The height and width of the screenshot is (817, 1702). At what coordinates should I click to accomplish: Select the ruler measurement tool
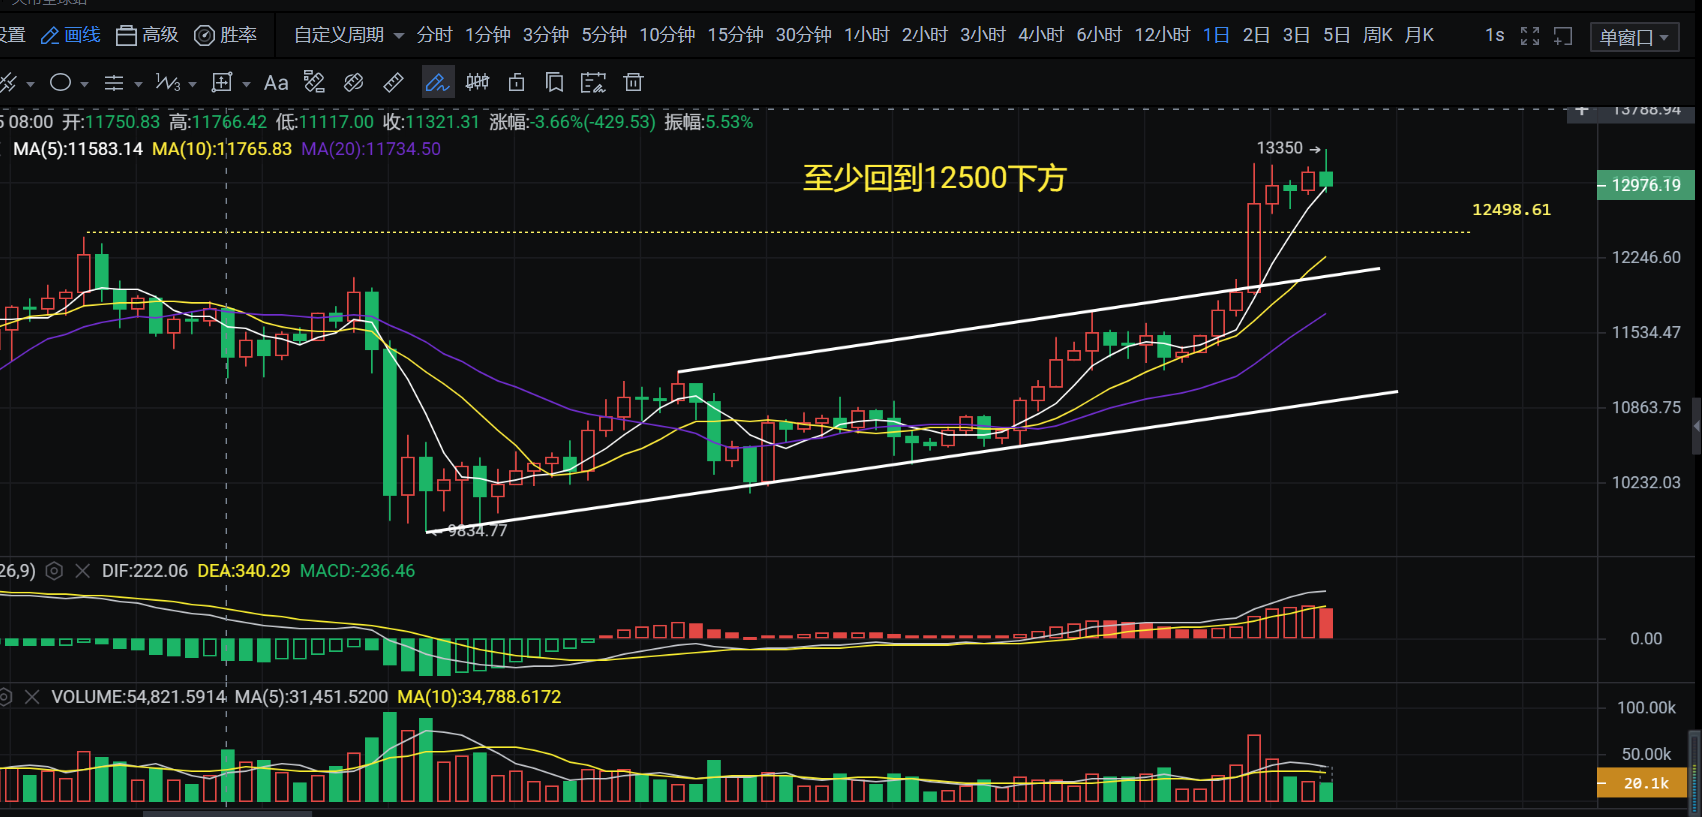(393, 83)
